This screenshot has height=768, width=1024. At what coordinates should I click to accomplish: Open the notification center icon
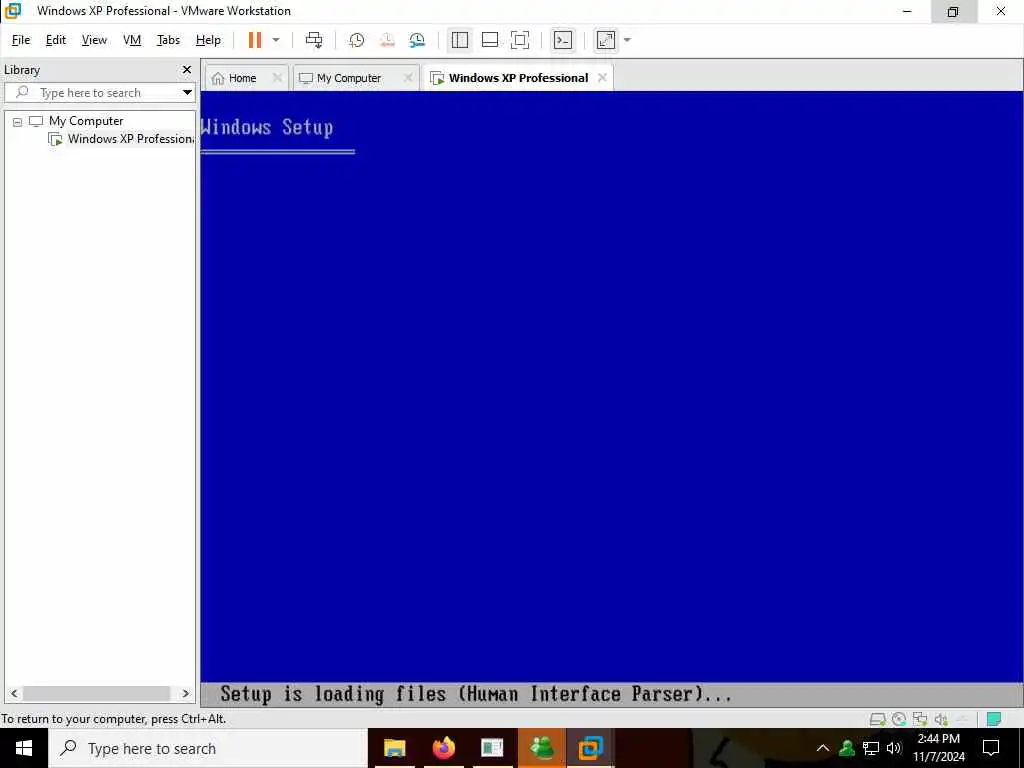tap(991, 748)
